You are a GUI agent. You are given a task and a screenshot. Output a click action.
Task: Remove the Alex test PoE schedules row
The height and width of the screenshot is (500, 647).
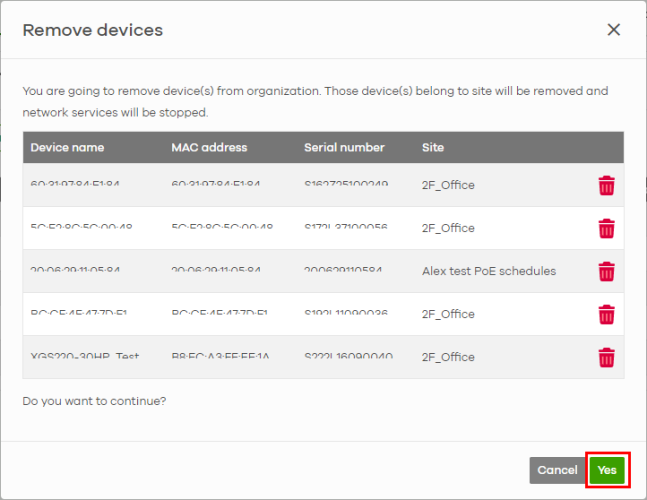pyautogui.click(x=606, y=271)
